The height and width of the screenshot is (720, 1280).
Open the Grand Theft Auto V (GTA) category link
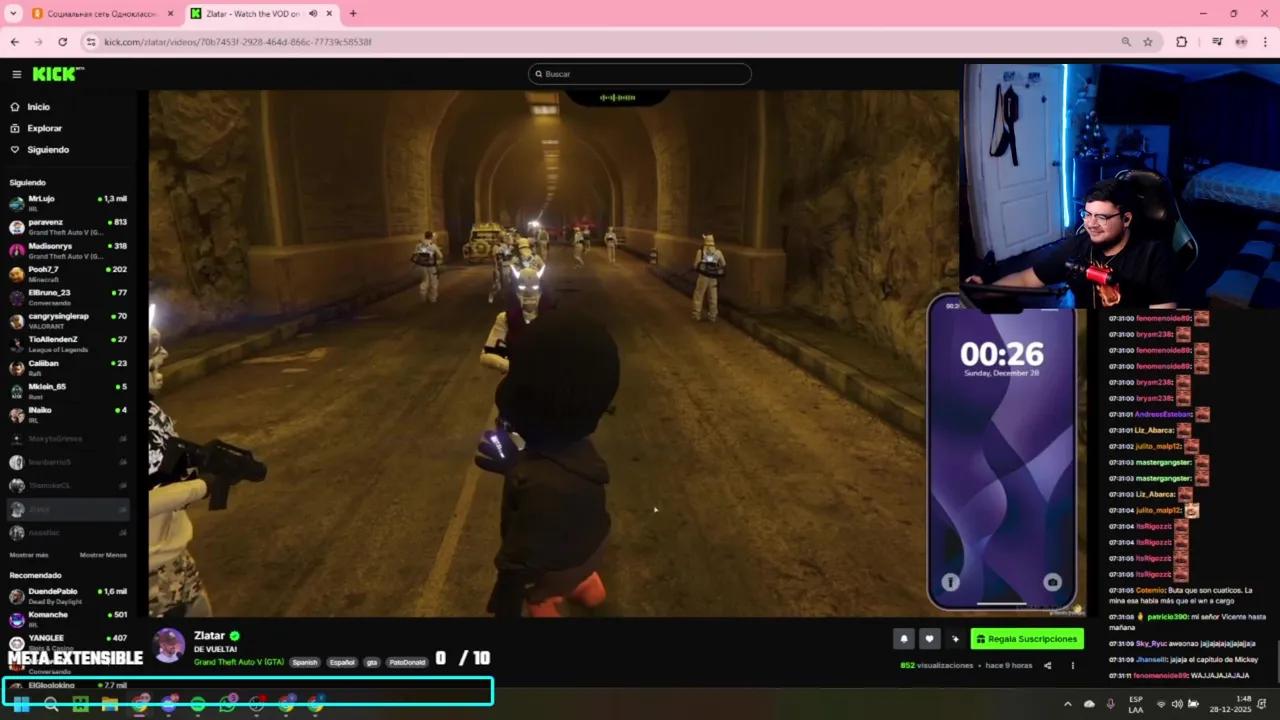pyautogui.click(x=240, y=661)
